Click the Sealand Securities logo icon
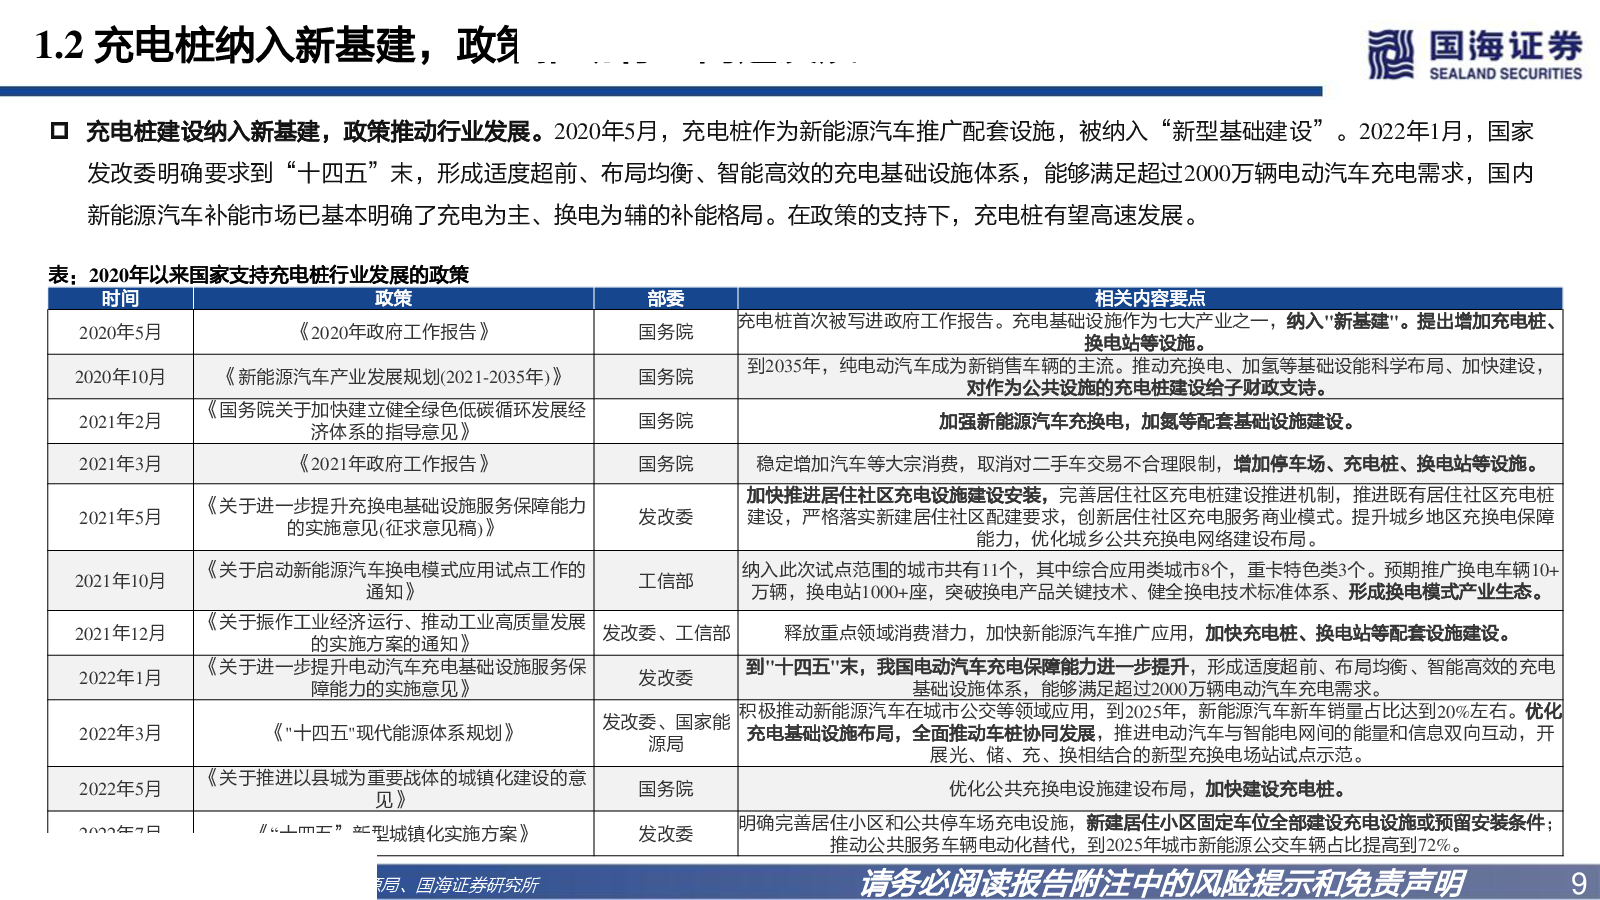The height and width of the screenshot is (900, 1600). (x=1391, y=54)
